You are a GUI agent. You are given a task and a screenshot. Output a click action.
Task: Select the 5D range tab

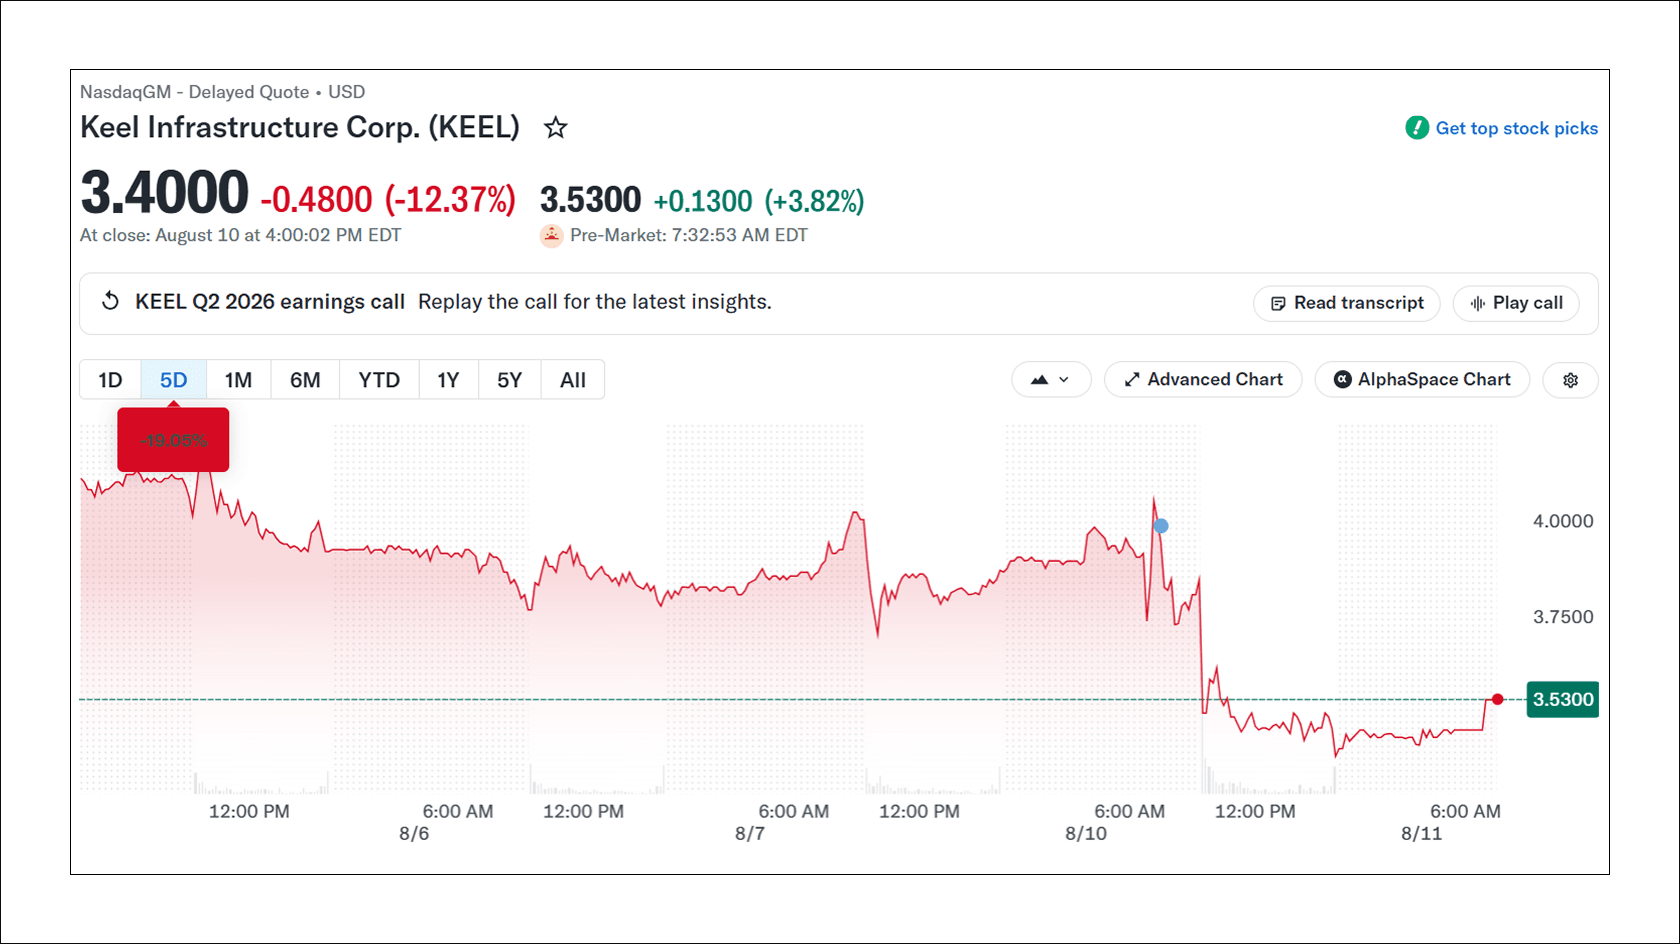pos(173,380)
